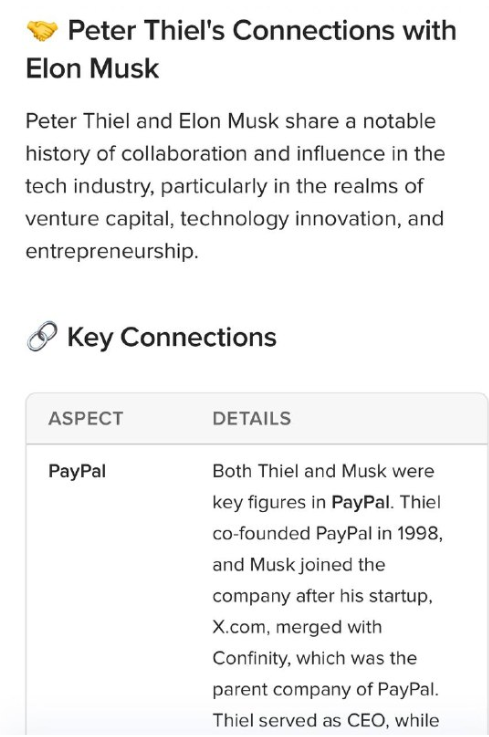Click the "Key Connections" section heading
Viewport: 489px width, 737px height.
172,337
